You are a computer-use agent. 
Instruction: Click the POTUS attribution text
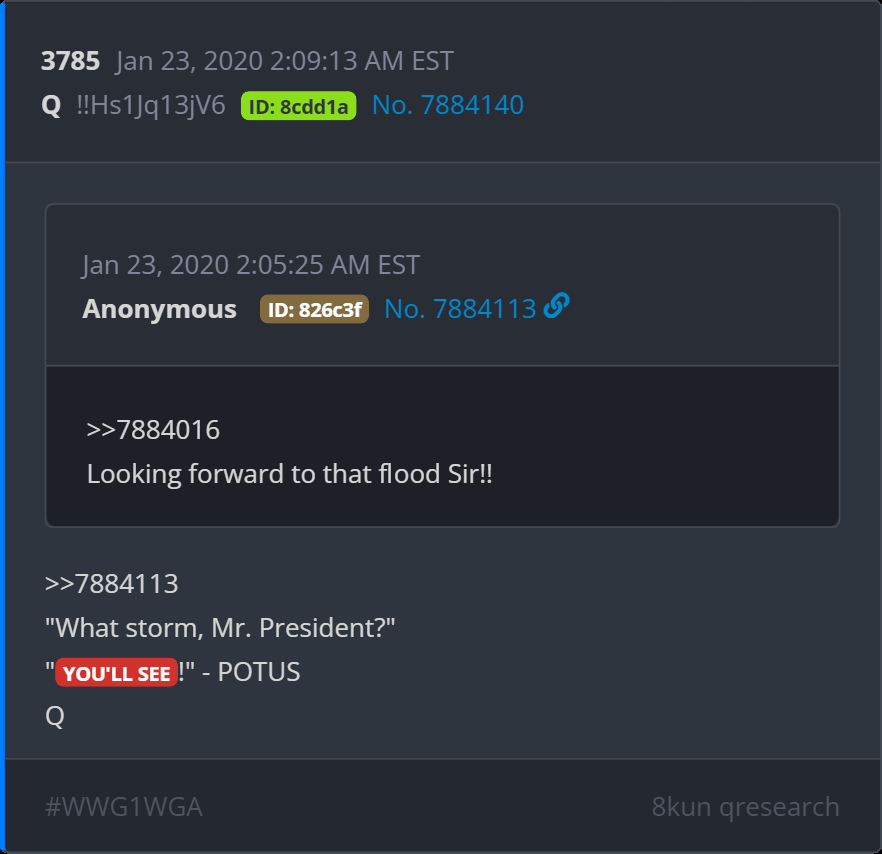[259, 672]
